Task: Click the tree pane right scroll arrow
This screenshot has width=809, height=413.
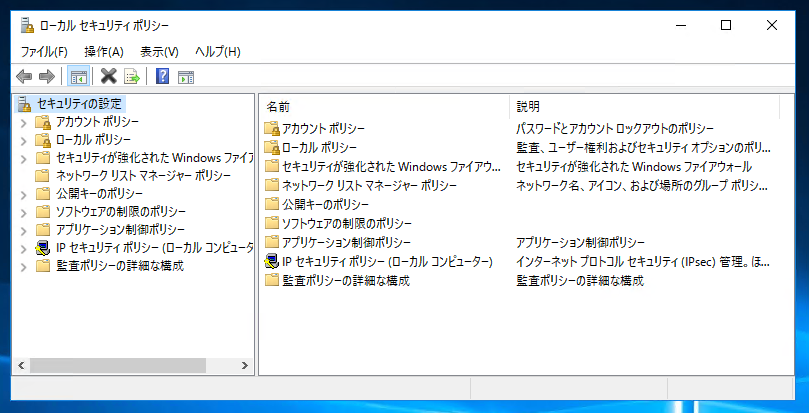Action: (245, 366)
